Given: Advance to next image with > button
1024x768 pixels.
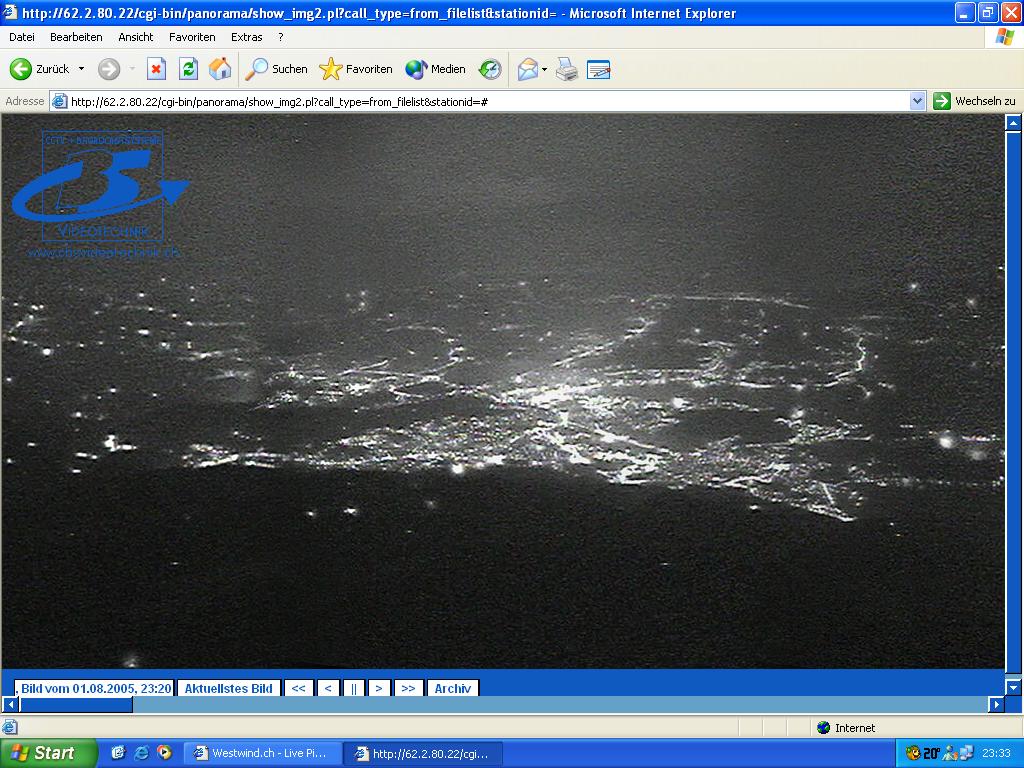Looking at the screenshot, I should [379, 688].
